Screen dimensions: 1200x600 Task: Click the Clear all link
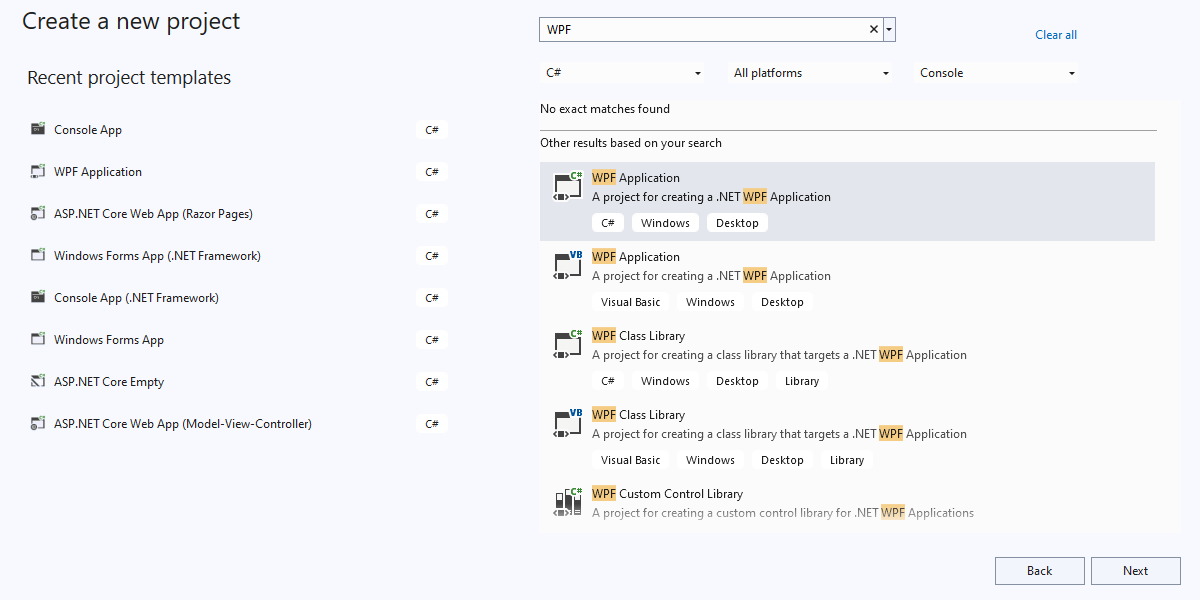(x=1056, y=35)
